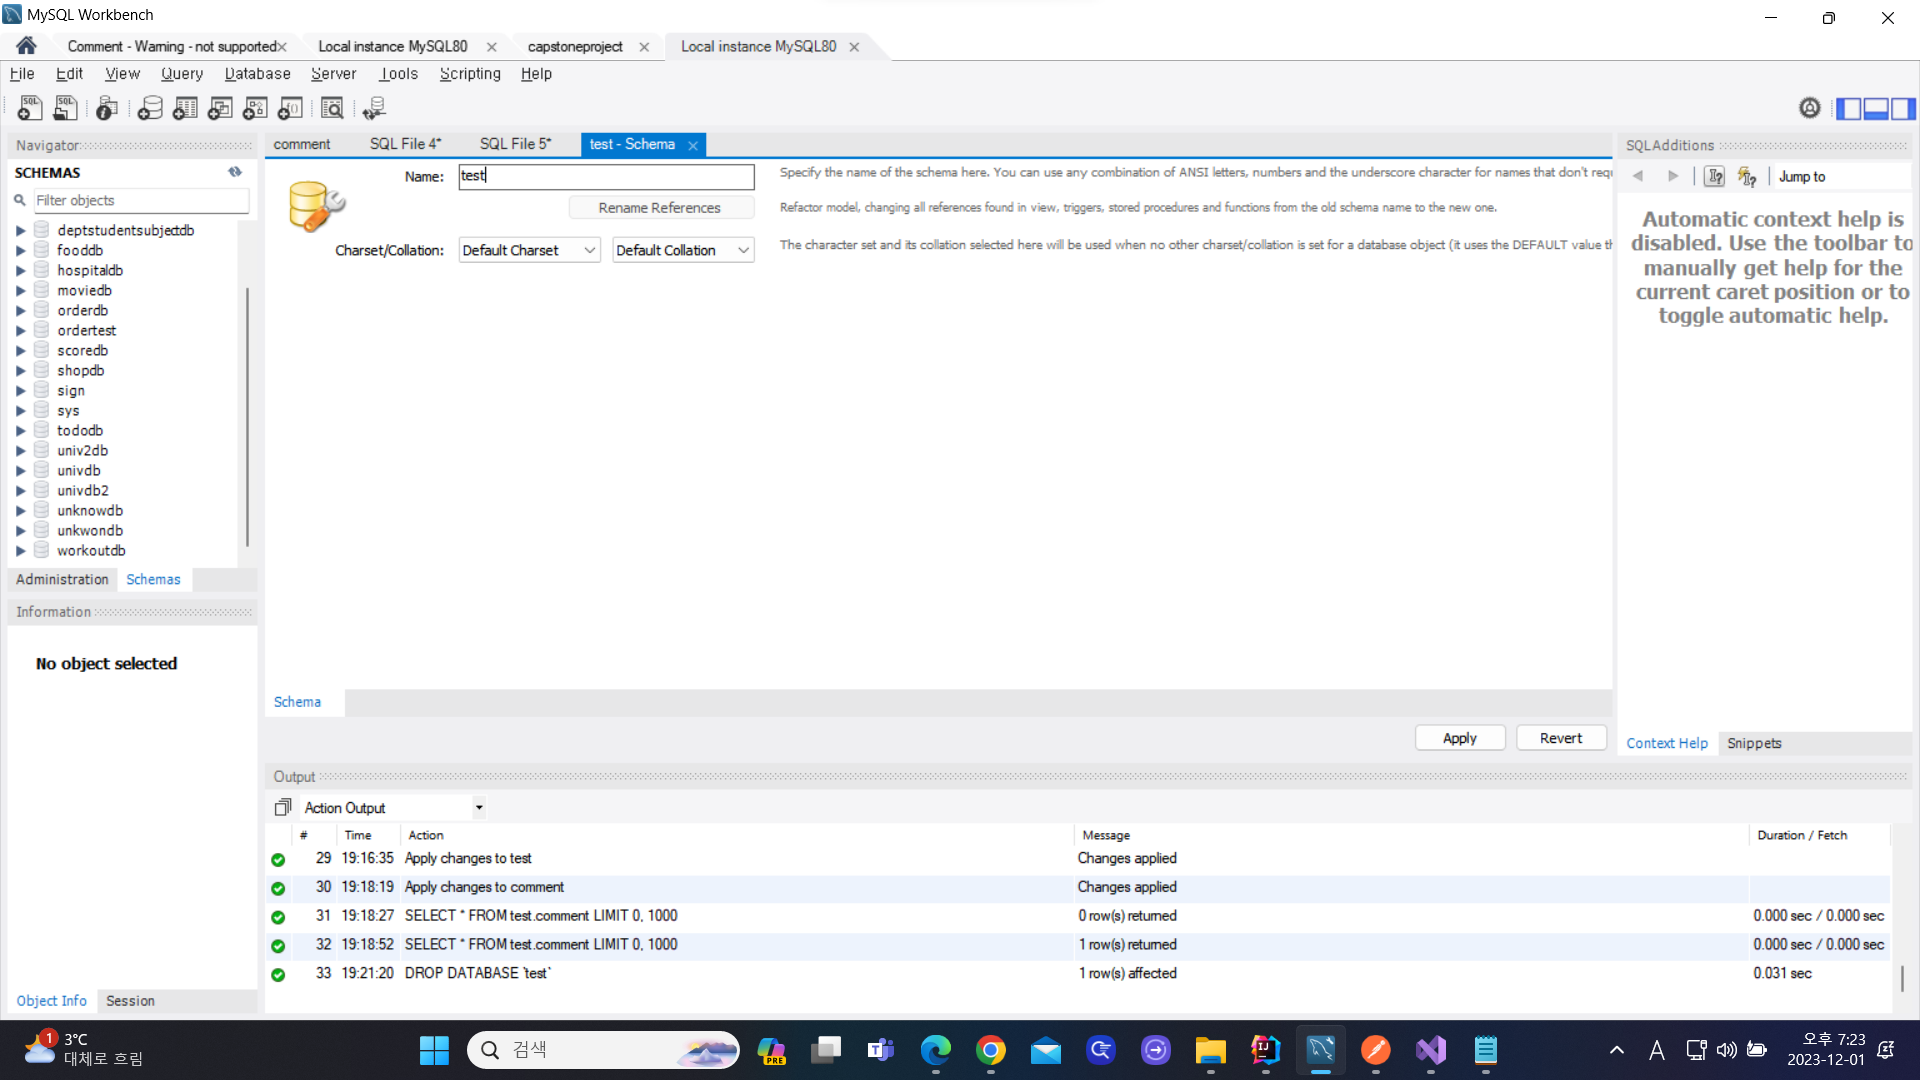
Task: Toggle the bottom output panel visibility
Action: point(1876,108)
